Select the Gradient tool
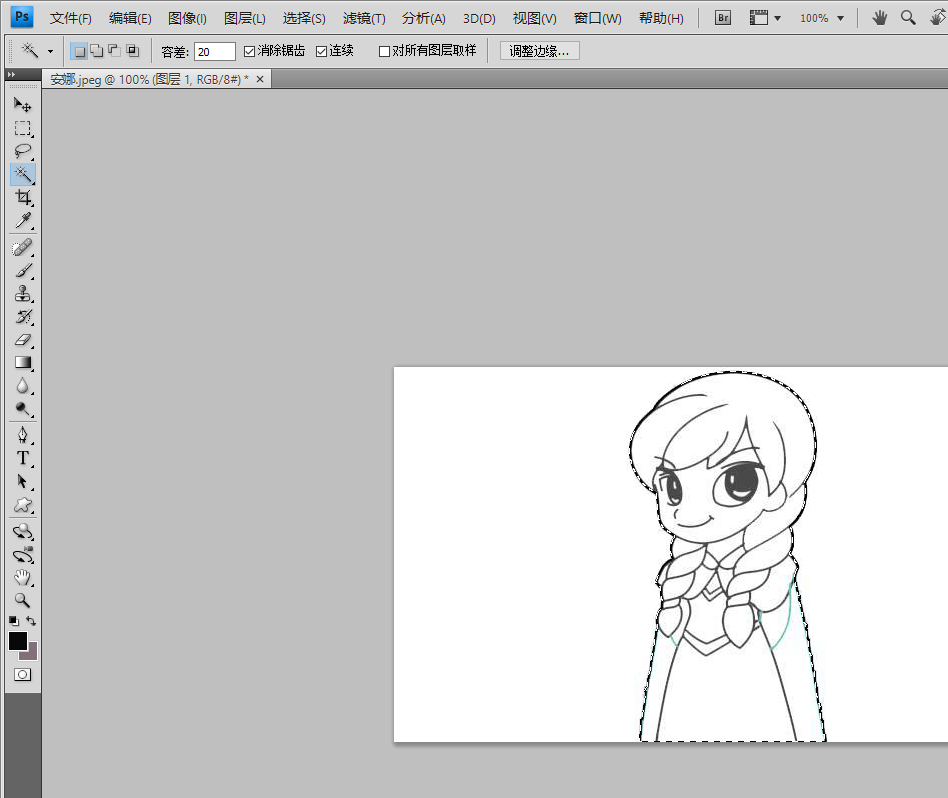 [x=22, y=362]
